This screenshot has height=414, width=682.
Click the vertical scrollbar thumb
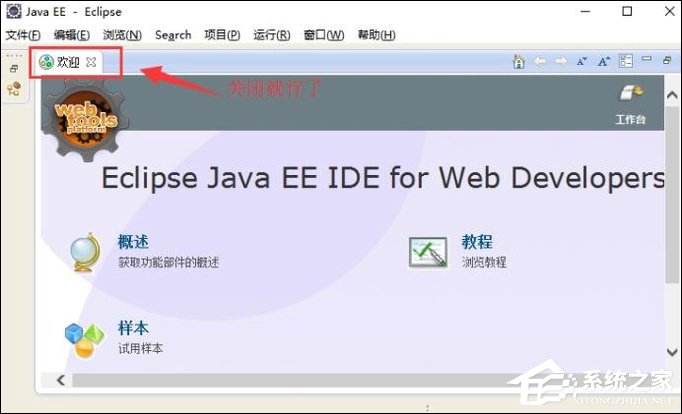(x=672, y=194)
